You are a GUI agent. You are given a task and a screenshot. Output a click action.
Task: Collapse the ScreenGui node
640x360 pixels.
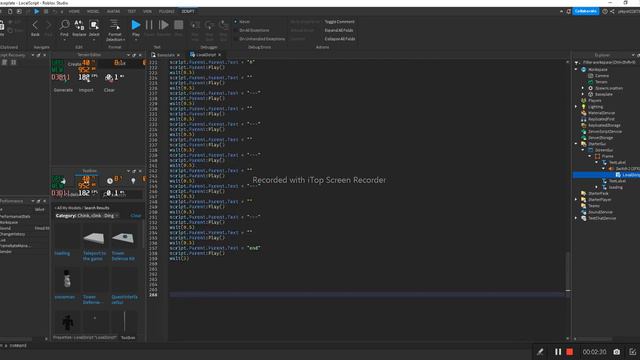(583, 150)
